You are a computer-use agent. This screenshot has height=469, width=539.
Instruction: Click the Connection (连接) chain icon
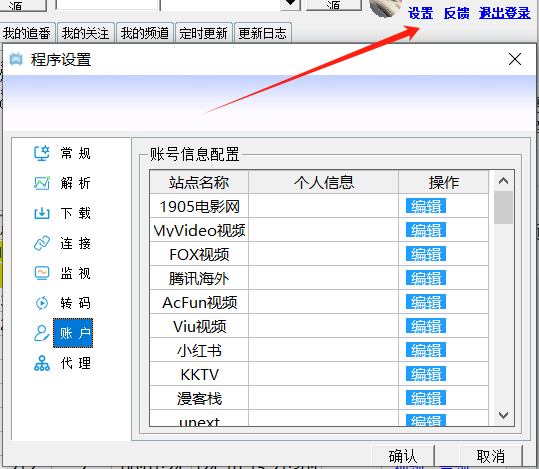pos(42,243)
